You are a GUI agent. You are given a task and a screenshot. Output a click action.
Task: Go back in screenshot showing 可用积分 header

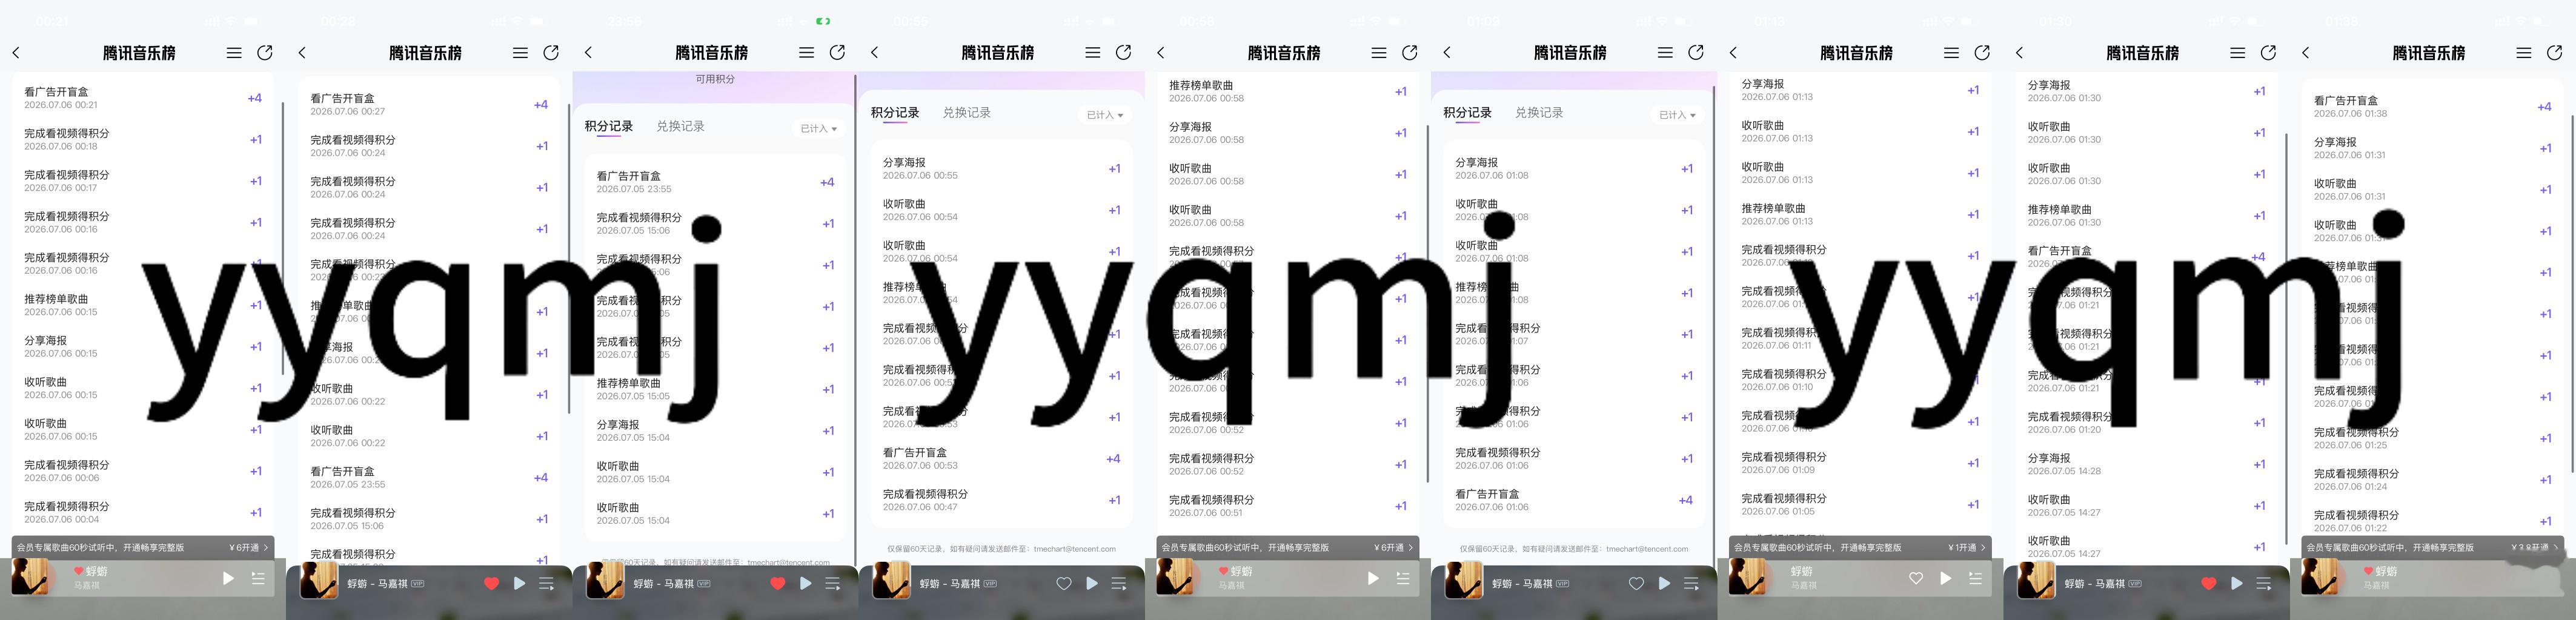pyautogui.click(x=588, y=53)
